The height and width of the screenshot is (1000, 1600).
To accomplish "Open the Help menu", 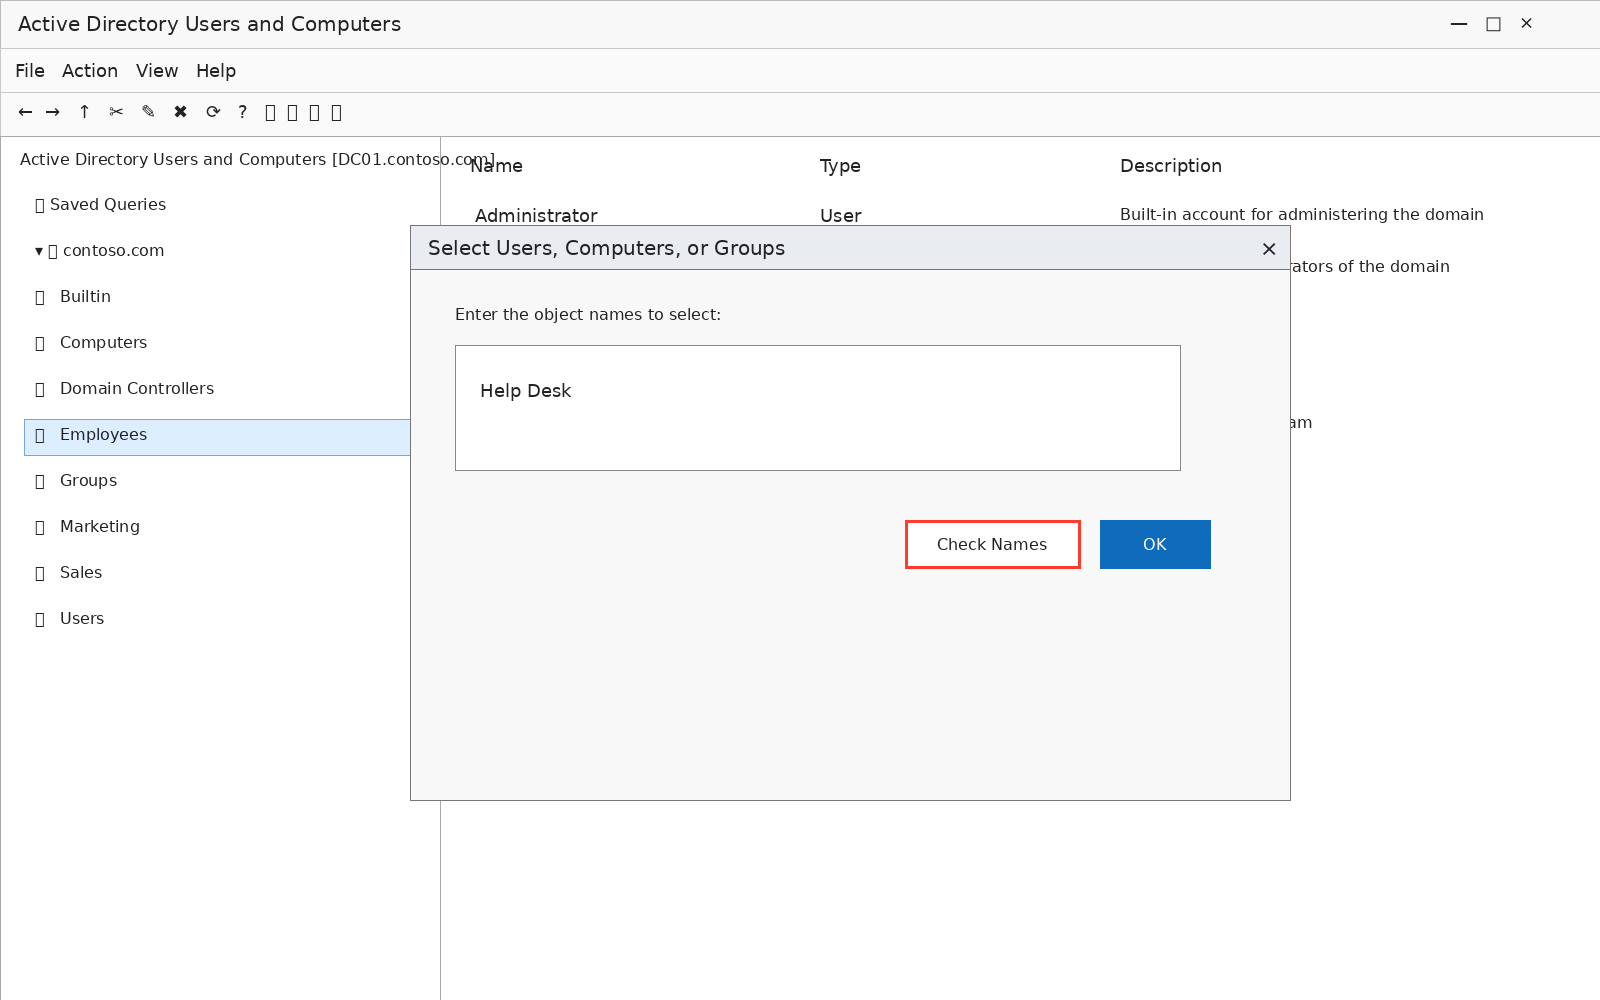I will click(x=216, y=71).
